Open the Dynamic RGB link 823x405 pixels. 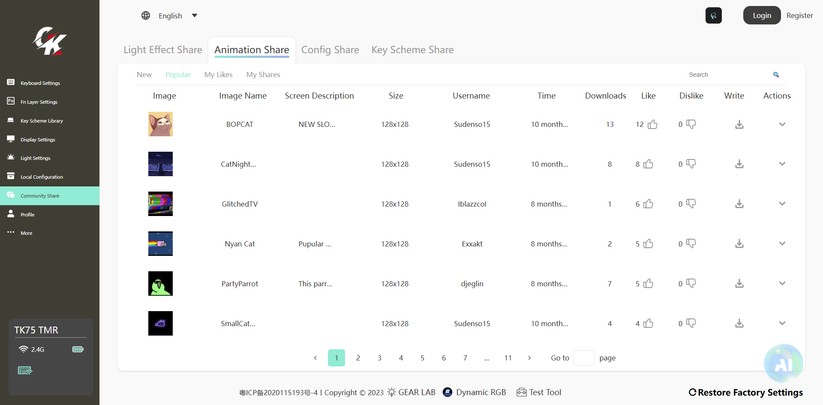[x=474, y=392]
